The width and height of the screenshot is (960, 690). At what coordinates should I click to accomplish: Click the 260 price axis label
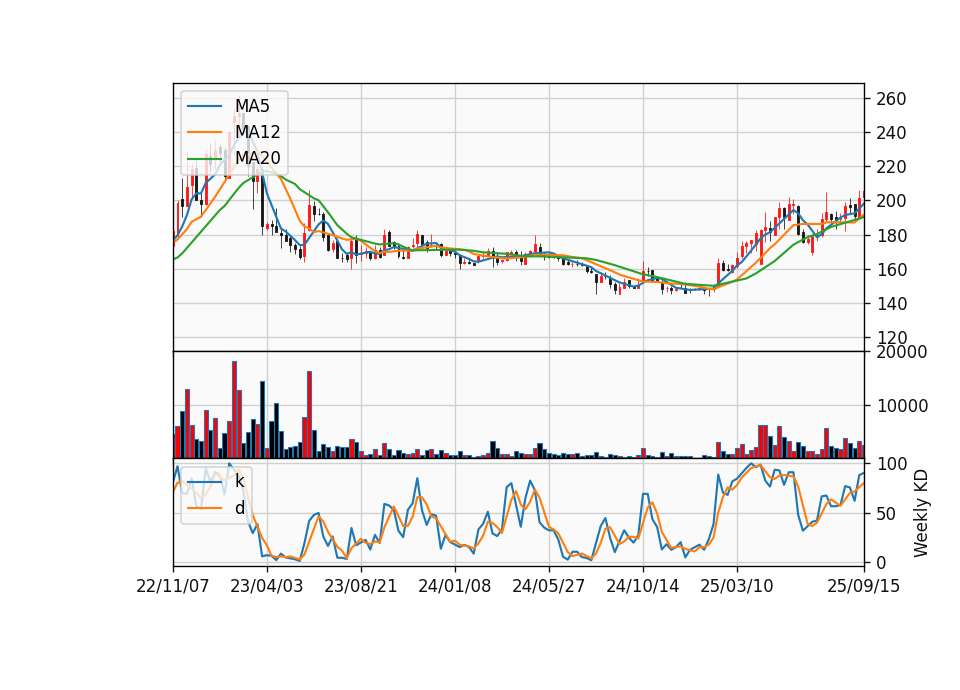[x=891, y=99]
